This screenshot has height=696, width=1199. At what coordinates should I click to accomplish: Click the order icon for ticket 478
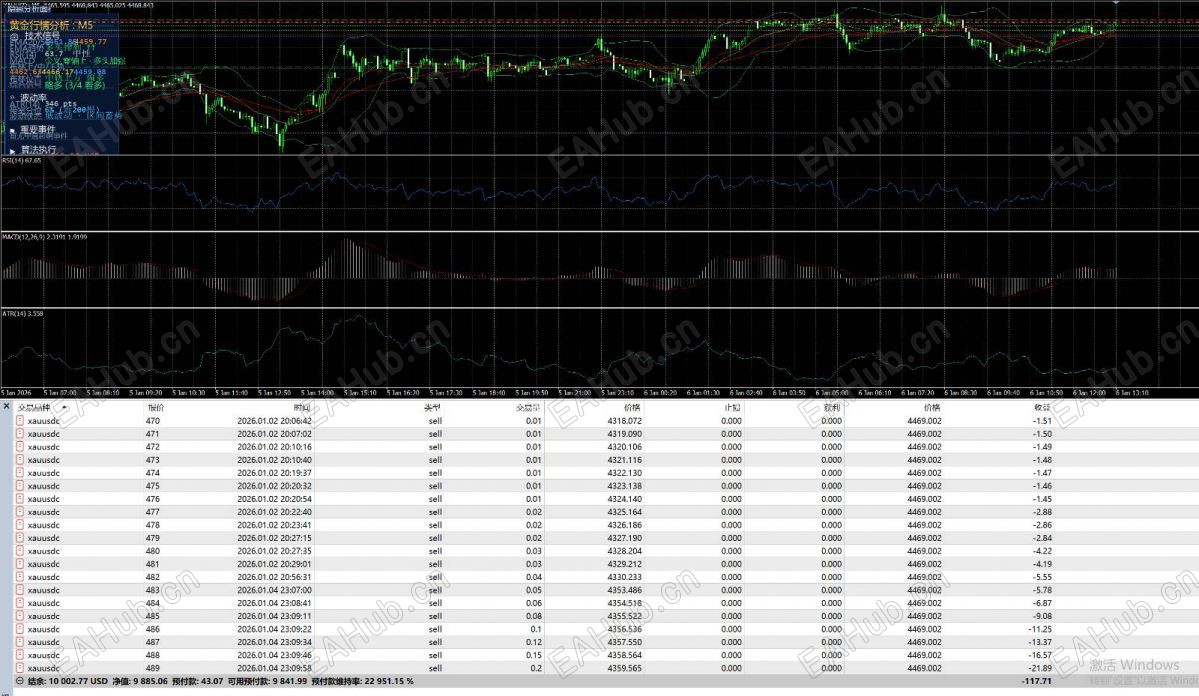click(20, 525)
